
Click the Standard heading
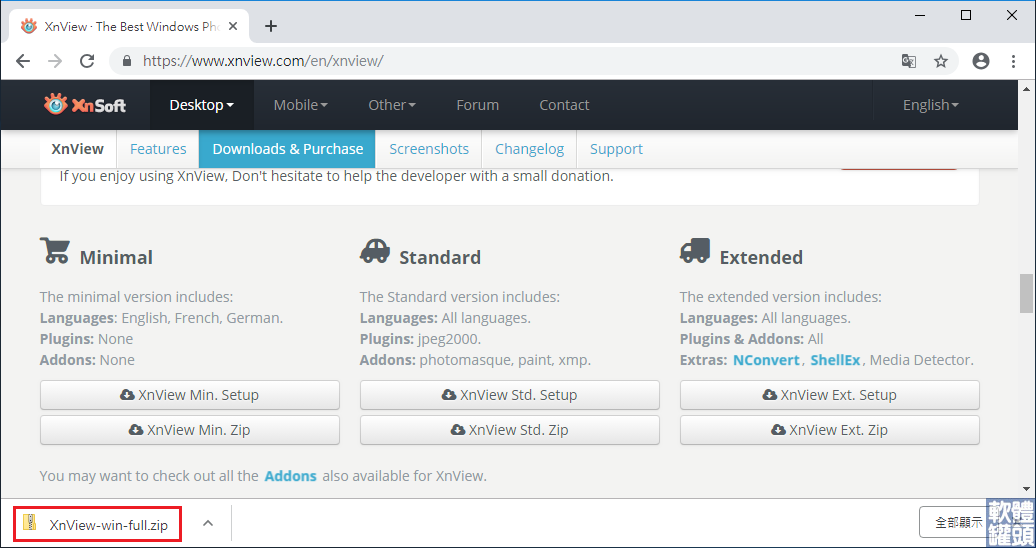tap(440, 257)
